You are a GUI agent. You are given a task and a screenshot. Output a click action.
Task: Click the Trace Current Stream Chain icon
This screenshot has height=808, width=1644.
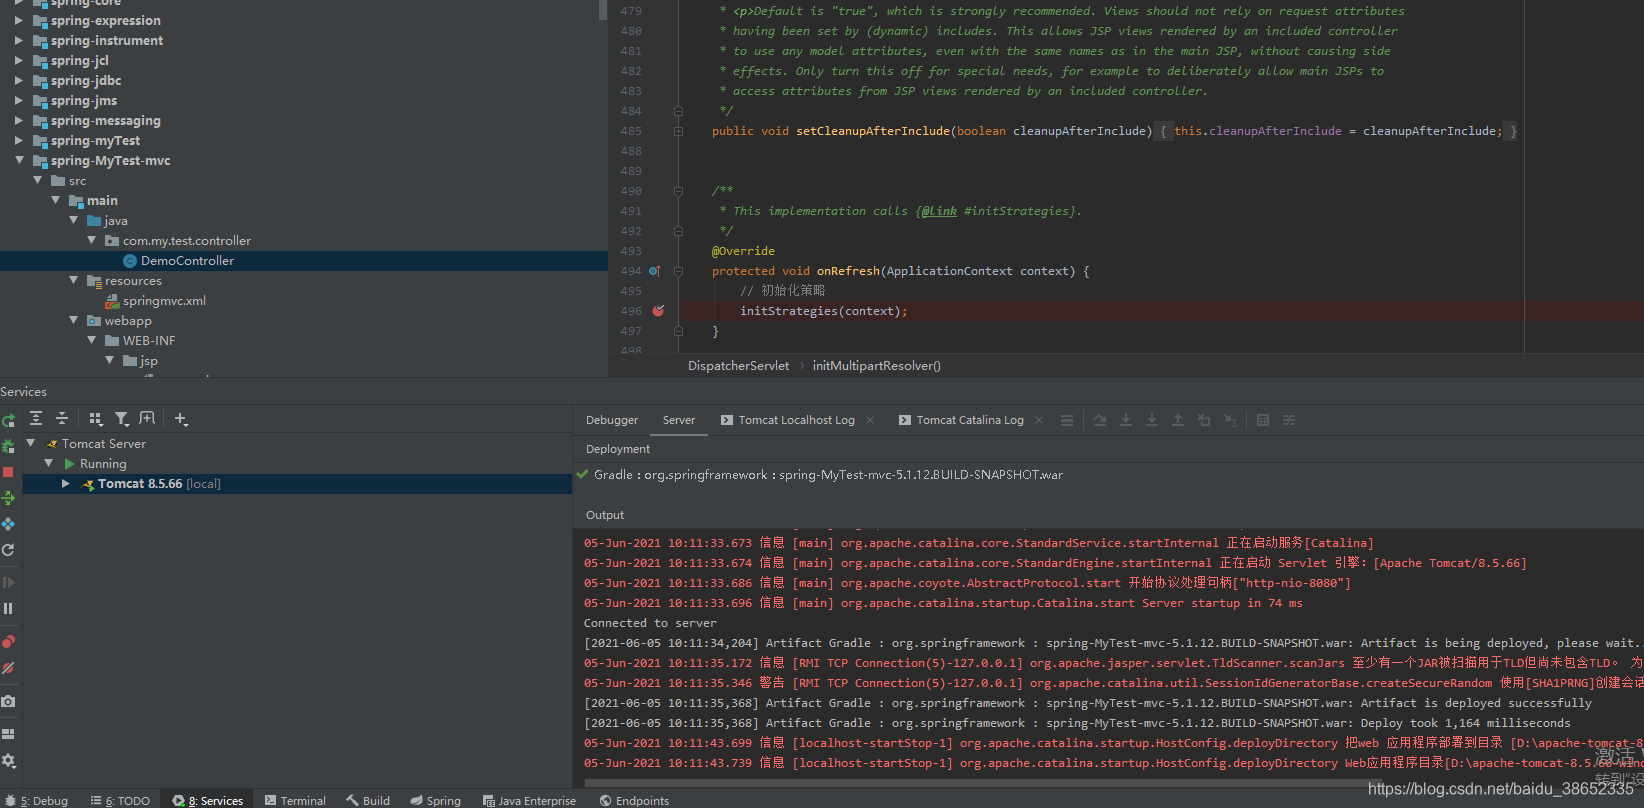point(1289,420)
